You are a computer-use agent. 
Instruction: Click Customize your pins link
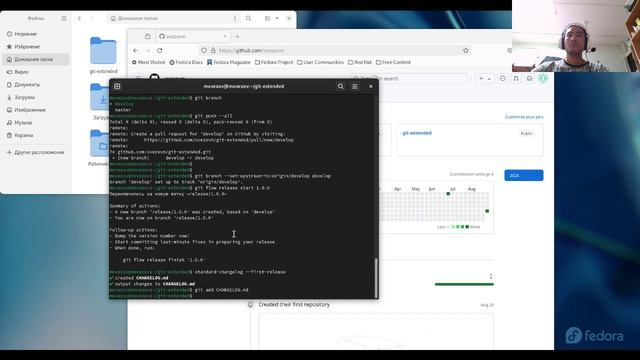524,117
